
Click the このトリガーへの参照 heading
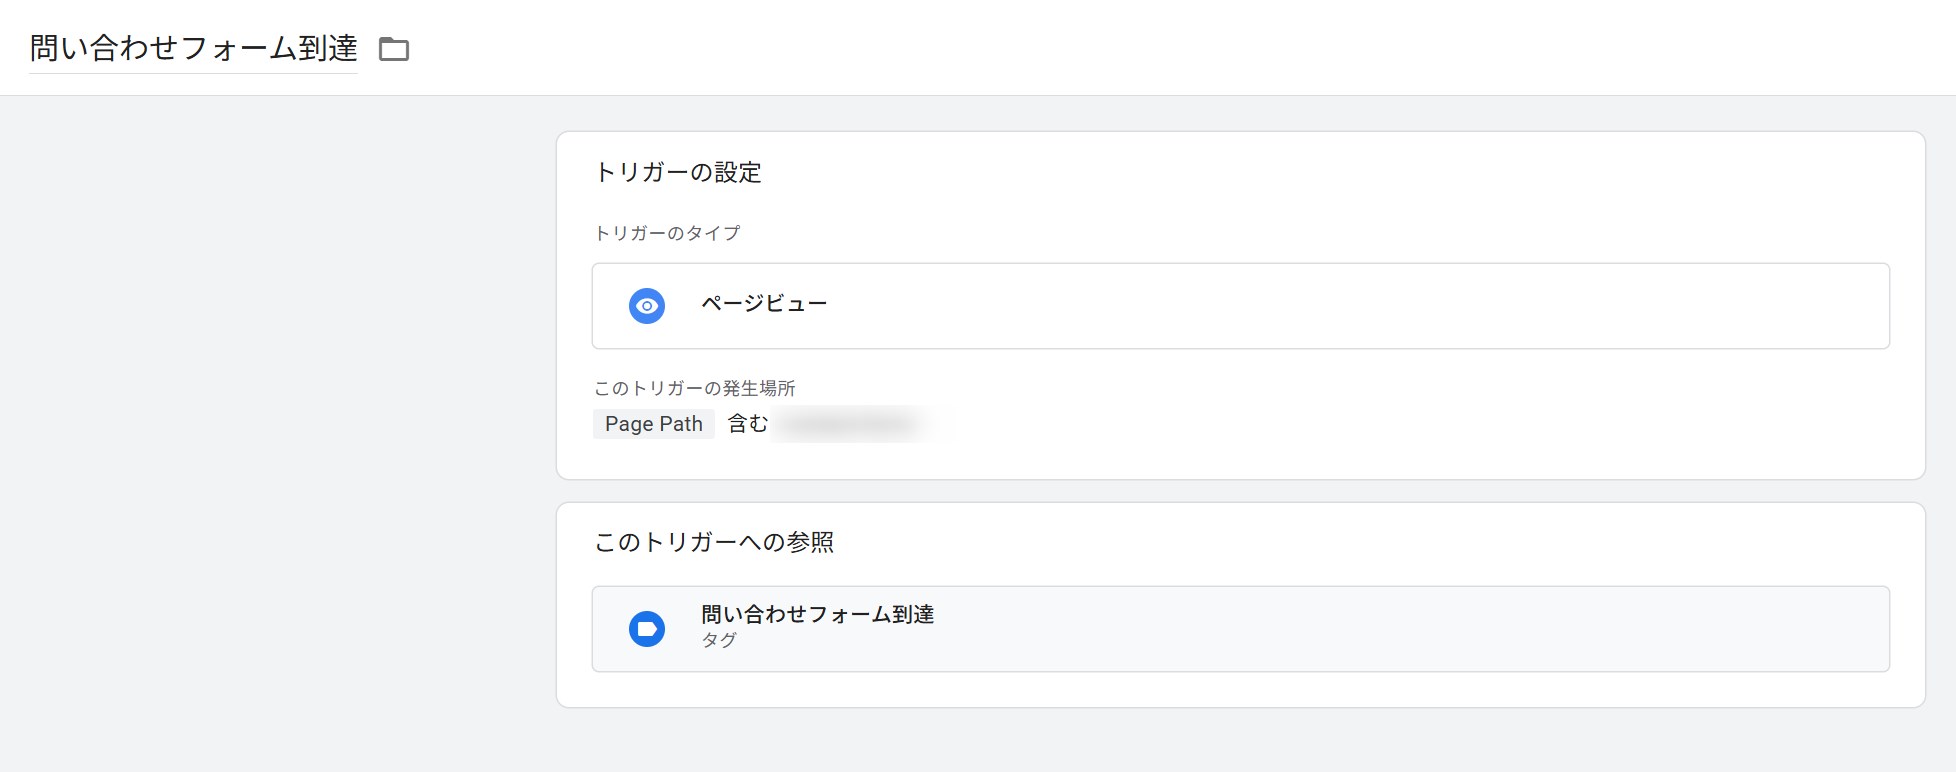point(714,542)
